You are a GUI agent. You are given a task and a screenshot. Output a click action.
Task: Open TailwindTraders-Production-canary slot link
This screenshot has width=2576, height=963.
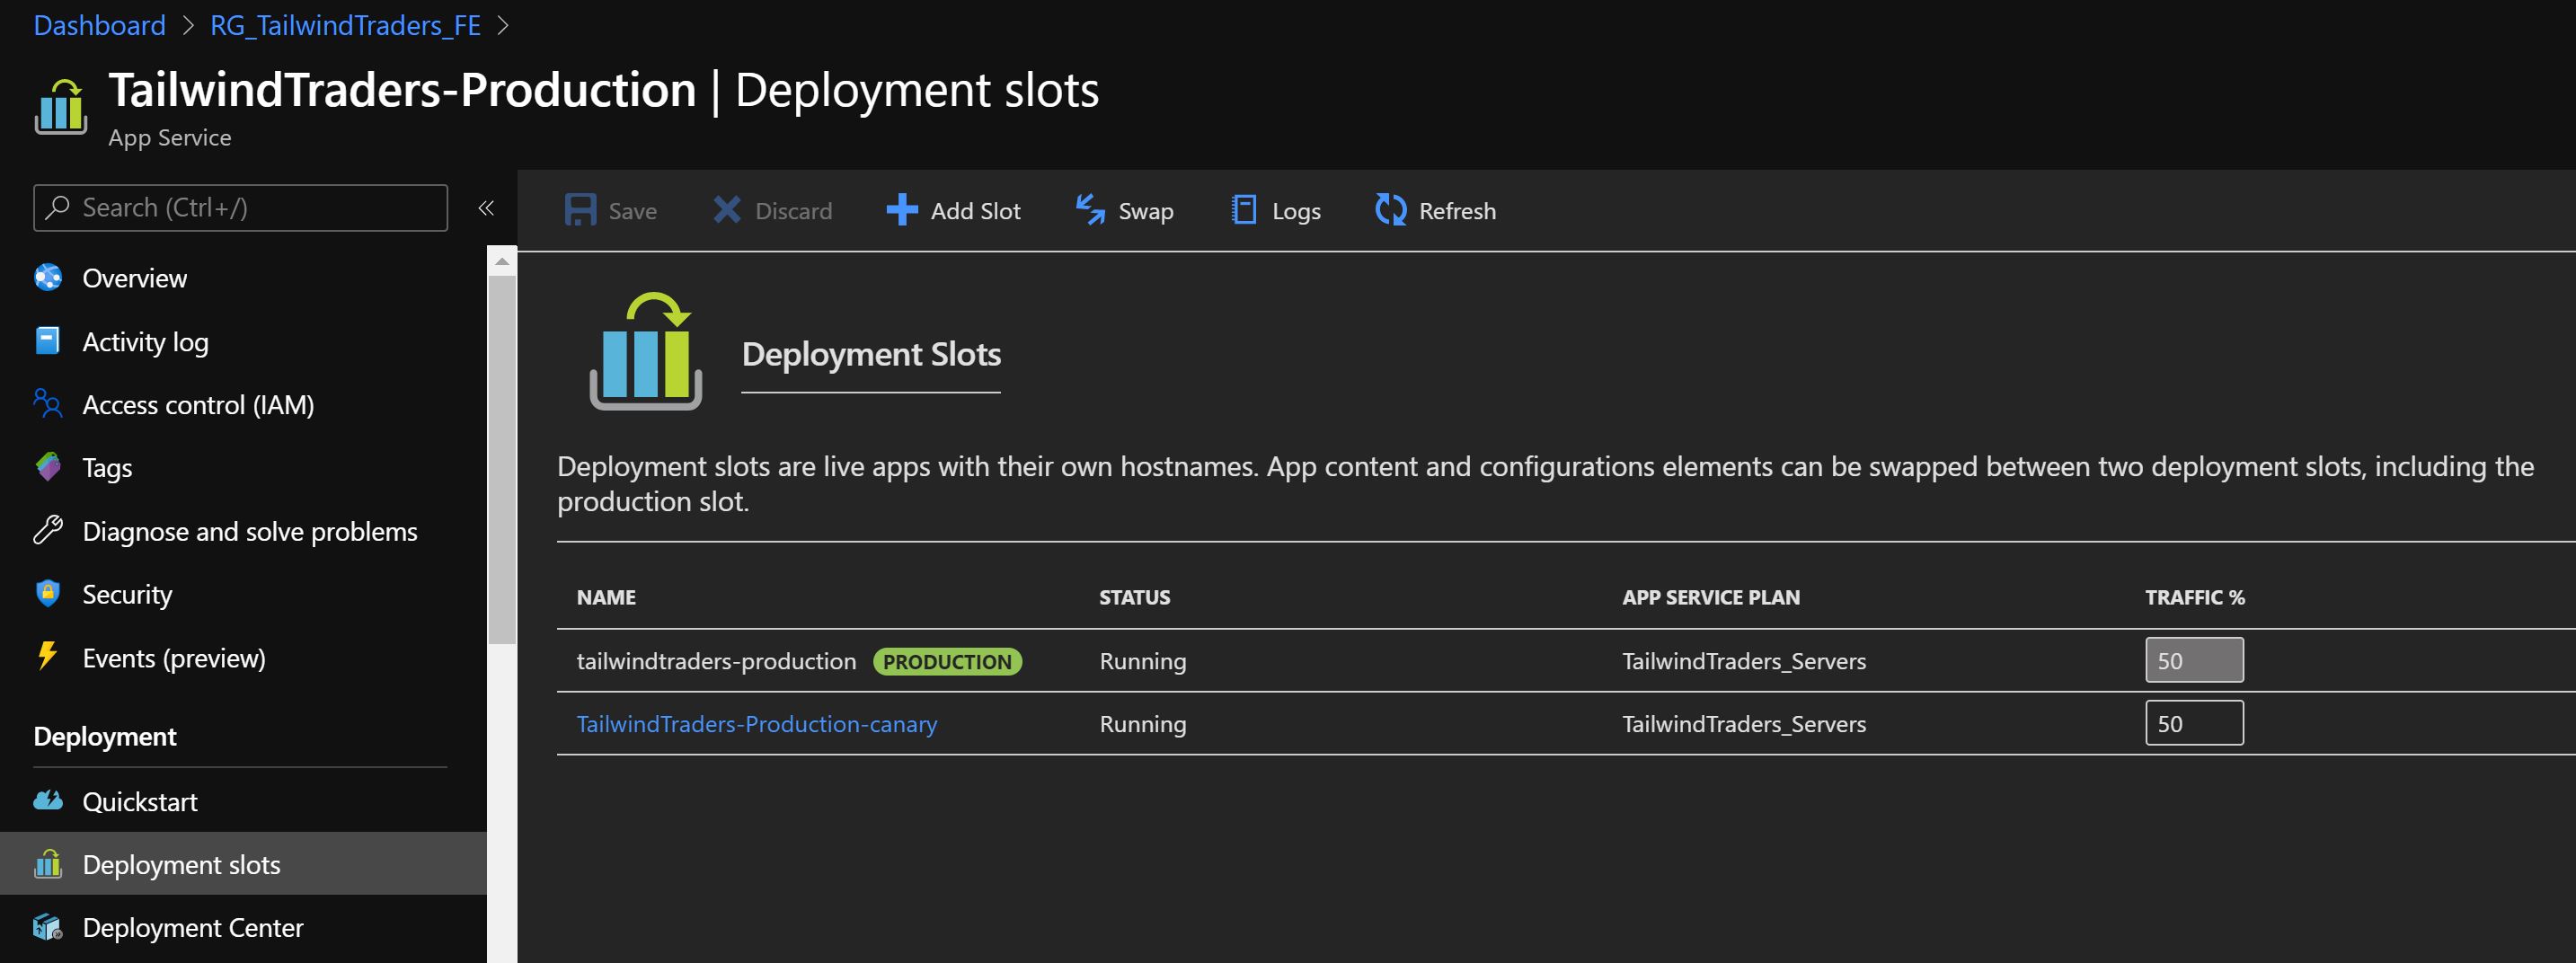(x=757, y=723)
